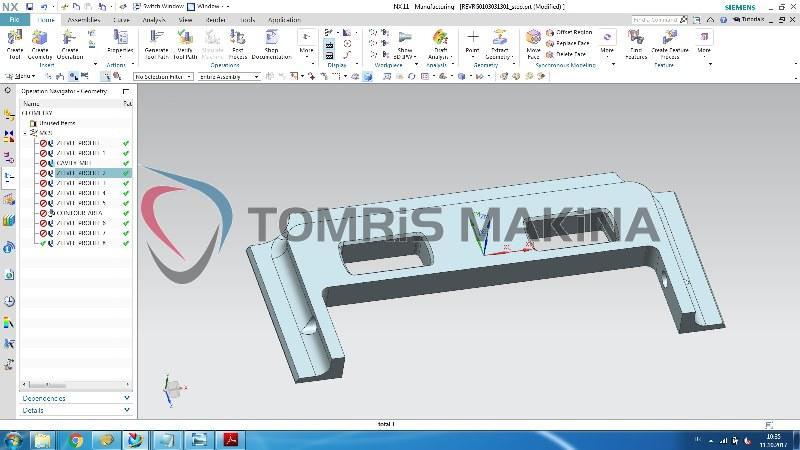Open Chrome from the taskbar

click(75, 440)
